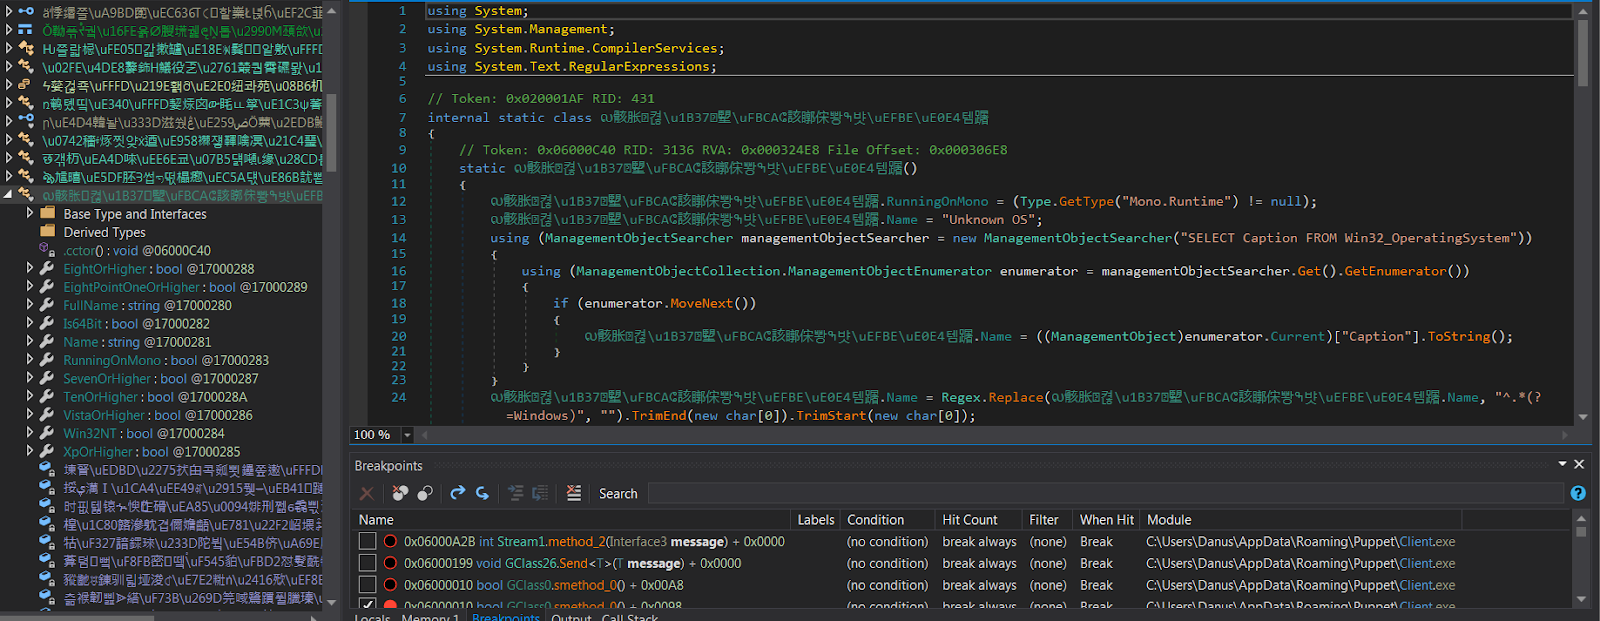
Task: Expand the Base Type and Interfaces node
Action: pos(30,214)
